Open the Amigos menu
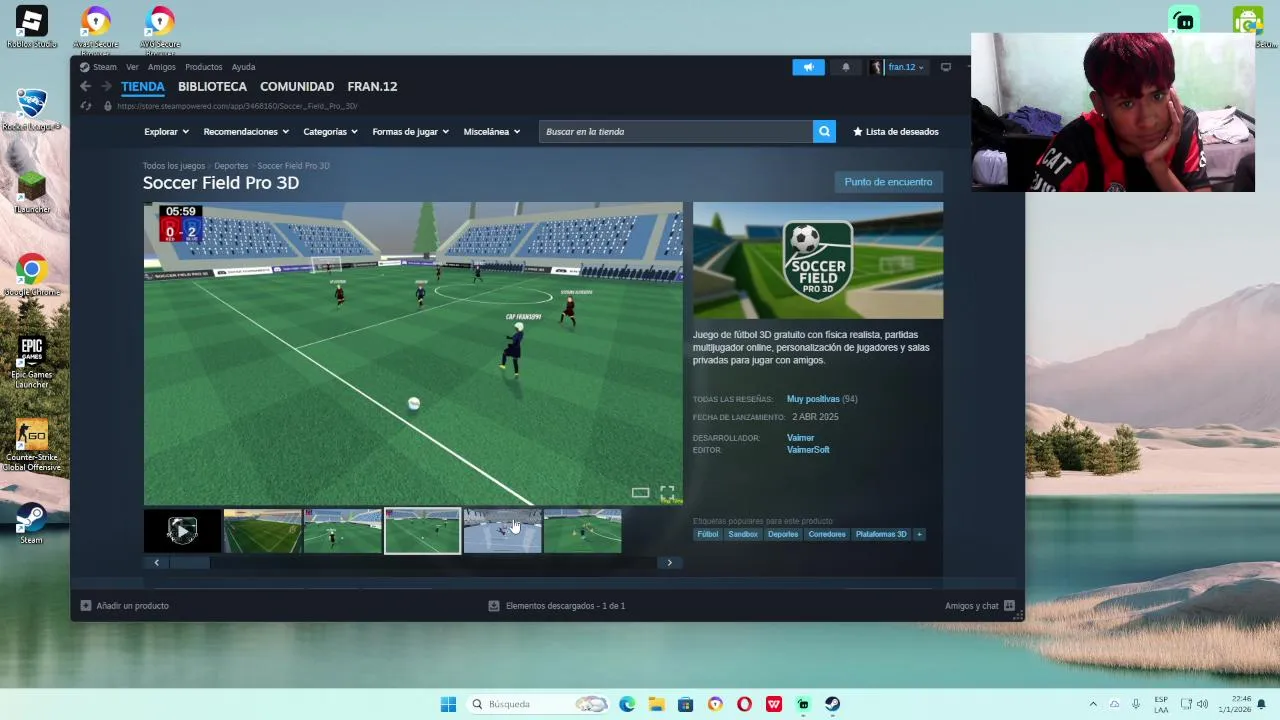 [x=161, y=67]
